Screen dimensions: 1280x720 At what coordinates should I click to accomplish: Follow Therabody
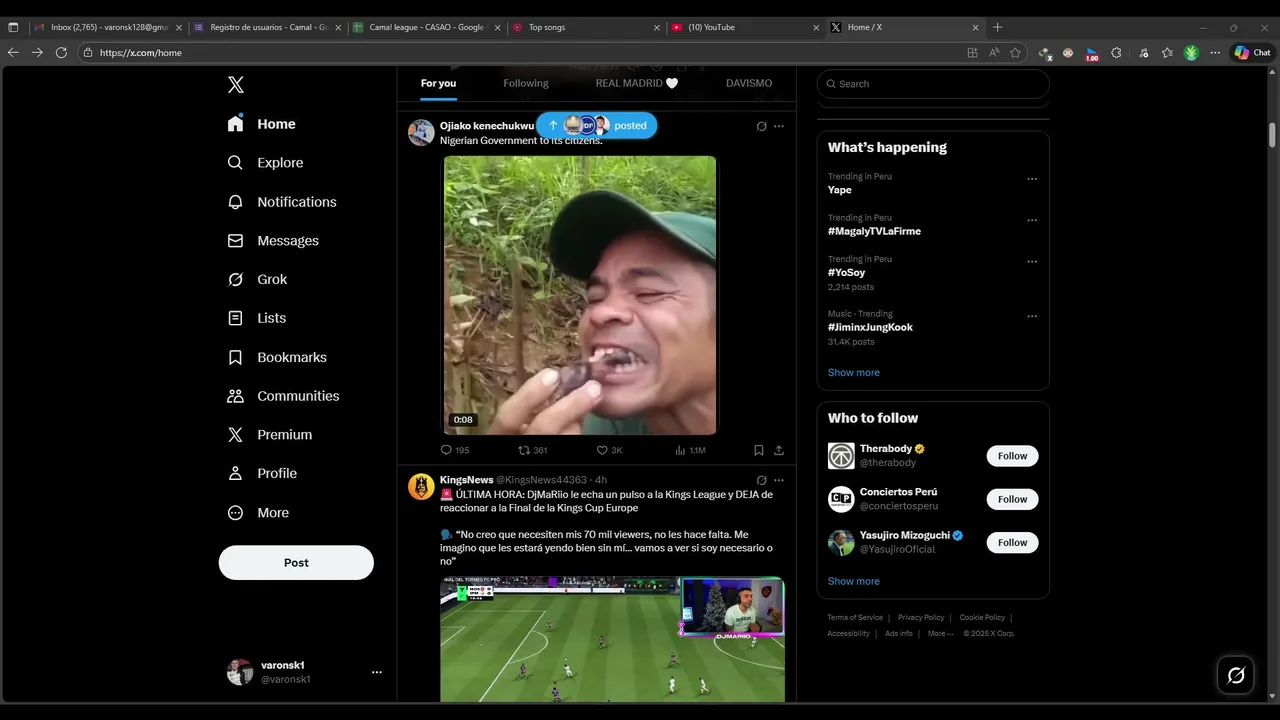click(1012, 456)
